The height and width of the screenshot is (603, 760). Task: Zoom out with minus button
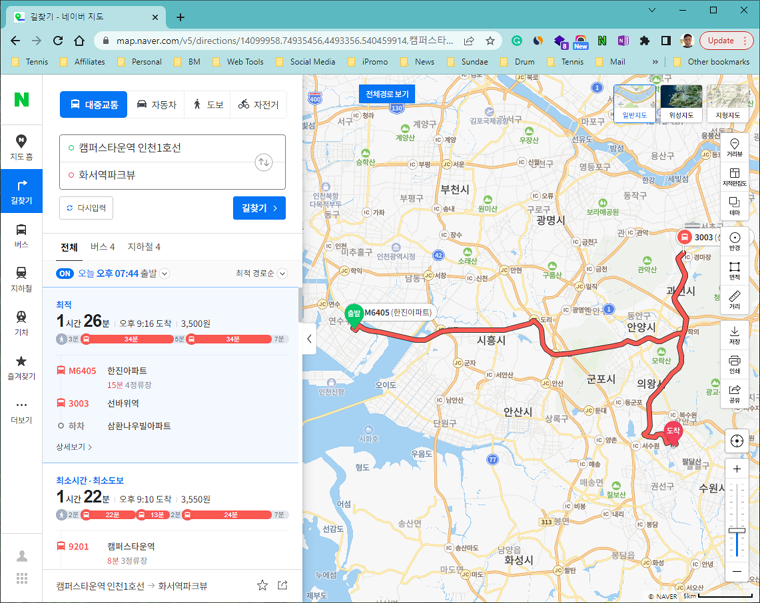pos(737,571)
